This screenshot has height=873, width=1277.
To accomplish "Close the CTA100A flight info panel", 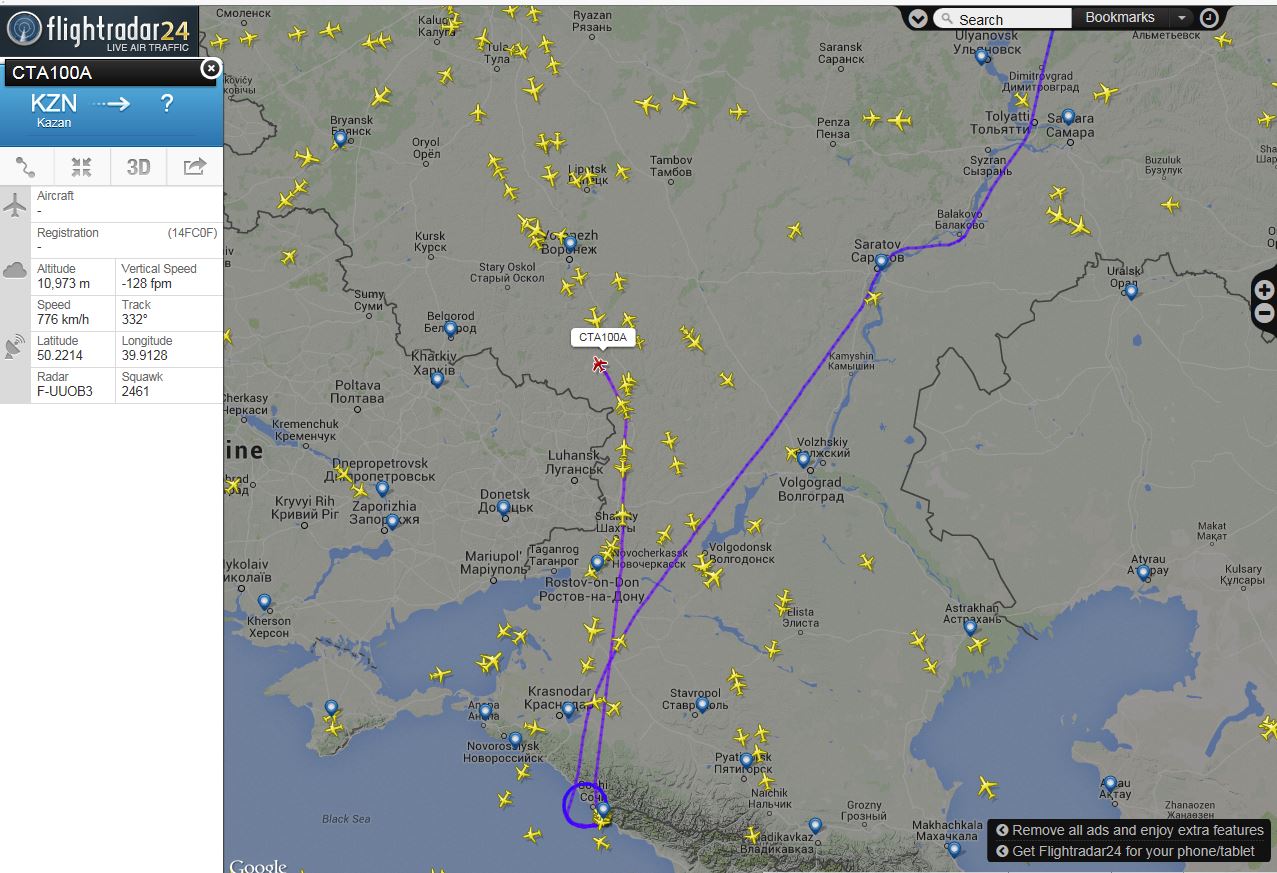I will (210, 68).
